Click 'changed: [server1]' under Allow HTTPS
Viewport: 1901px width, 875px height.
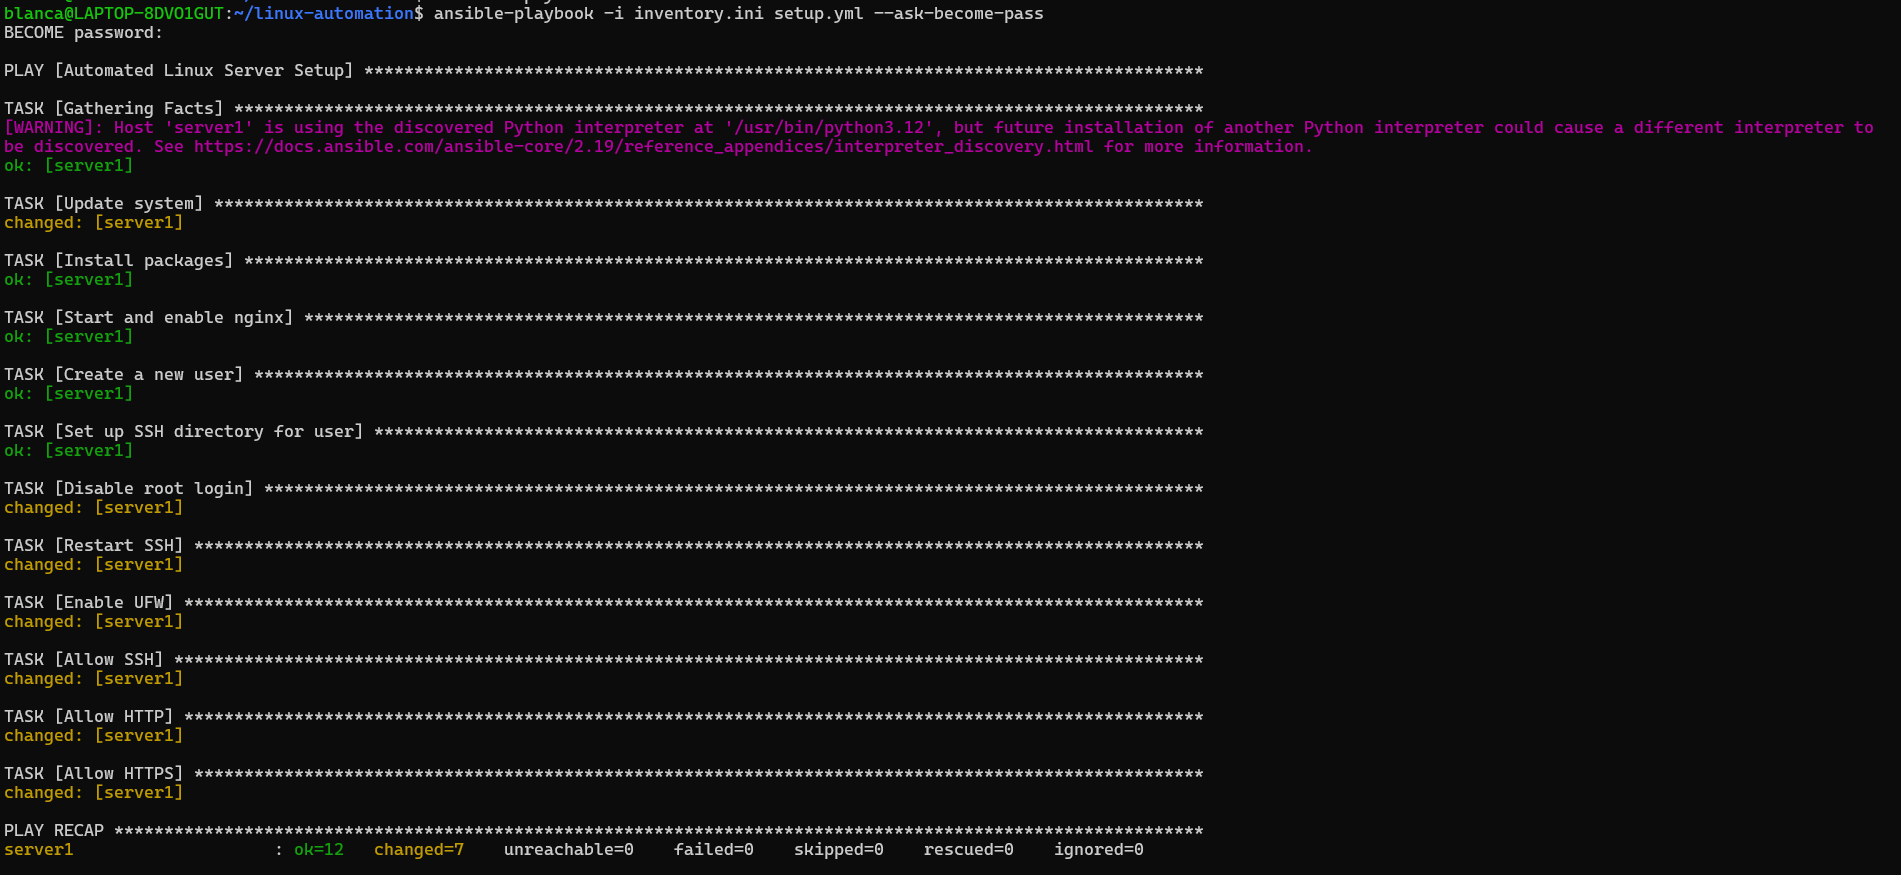pos(93,793)
